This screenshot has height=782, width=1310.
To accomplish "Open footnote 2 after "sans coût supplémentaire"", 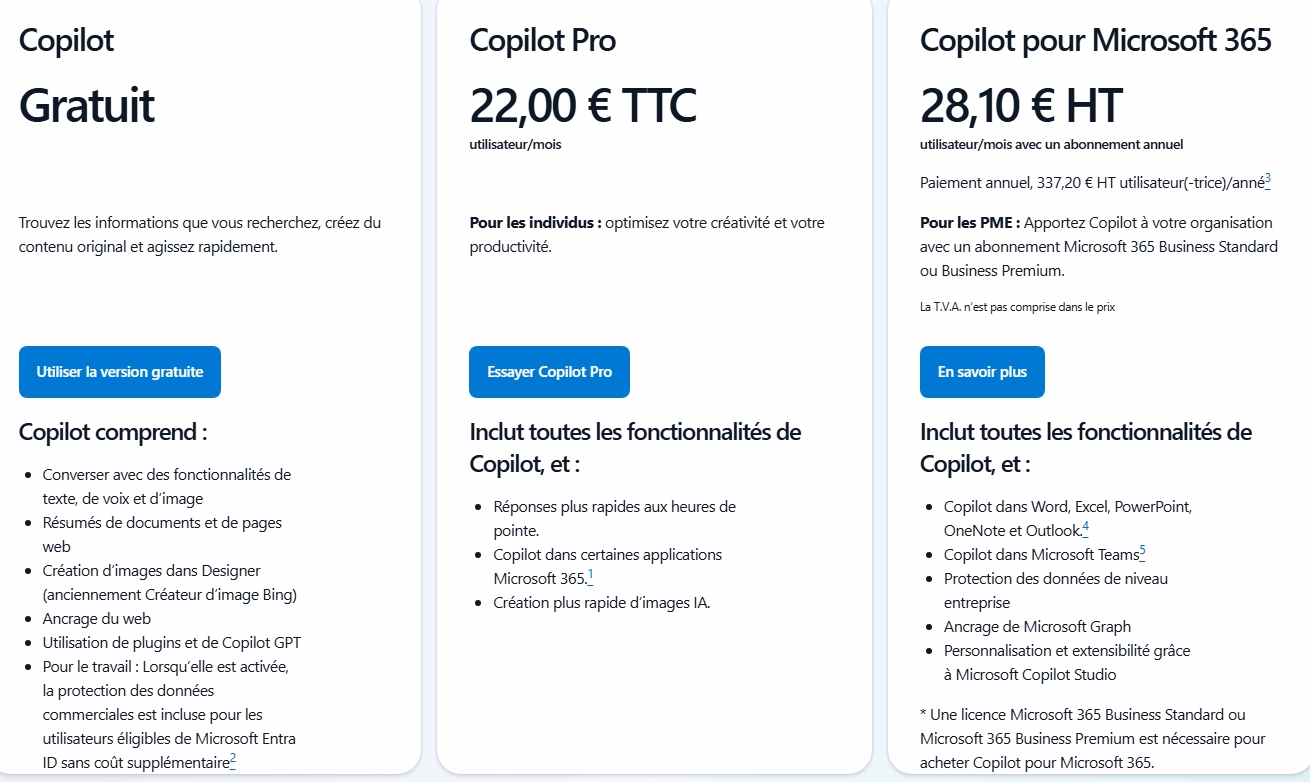I will [x=233, y=759].
